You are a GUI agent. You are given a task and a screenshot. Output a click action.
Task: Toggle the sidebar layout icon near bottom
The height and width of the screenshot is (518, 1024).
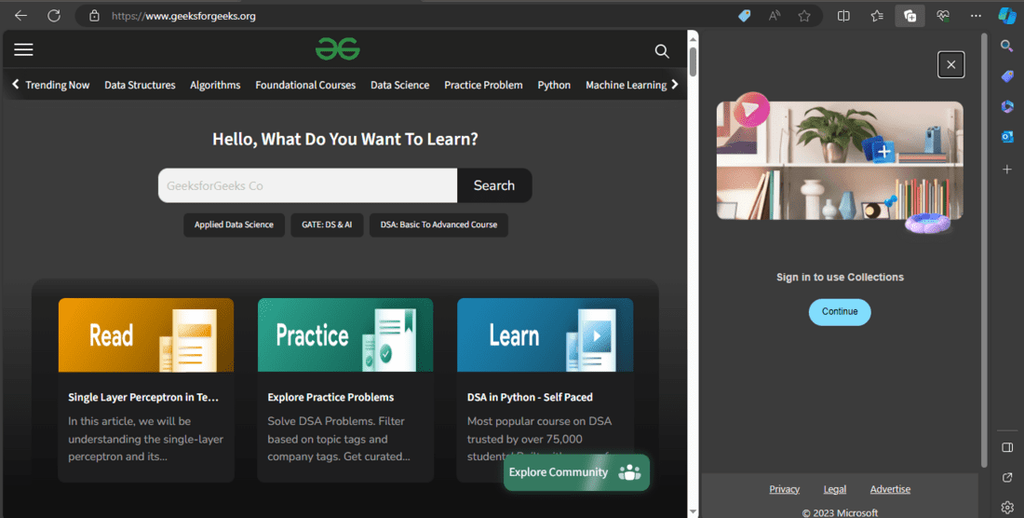(x=1007, y=447)
